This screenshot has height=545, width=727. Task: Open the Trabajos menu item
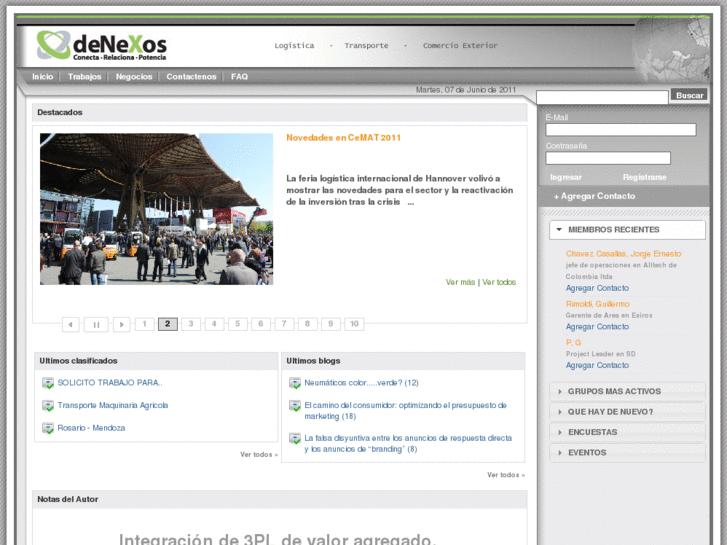(x=84, y=77)
